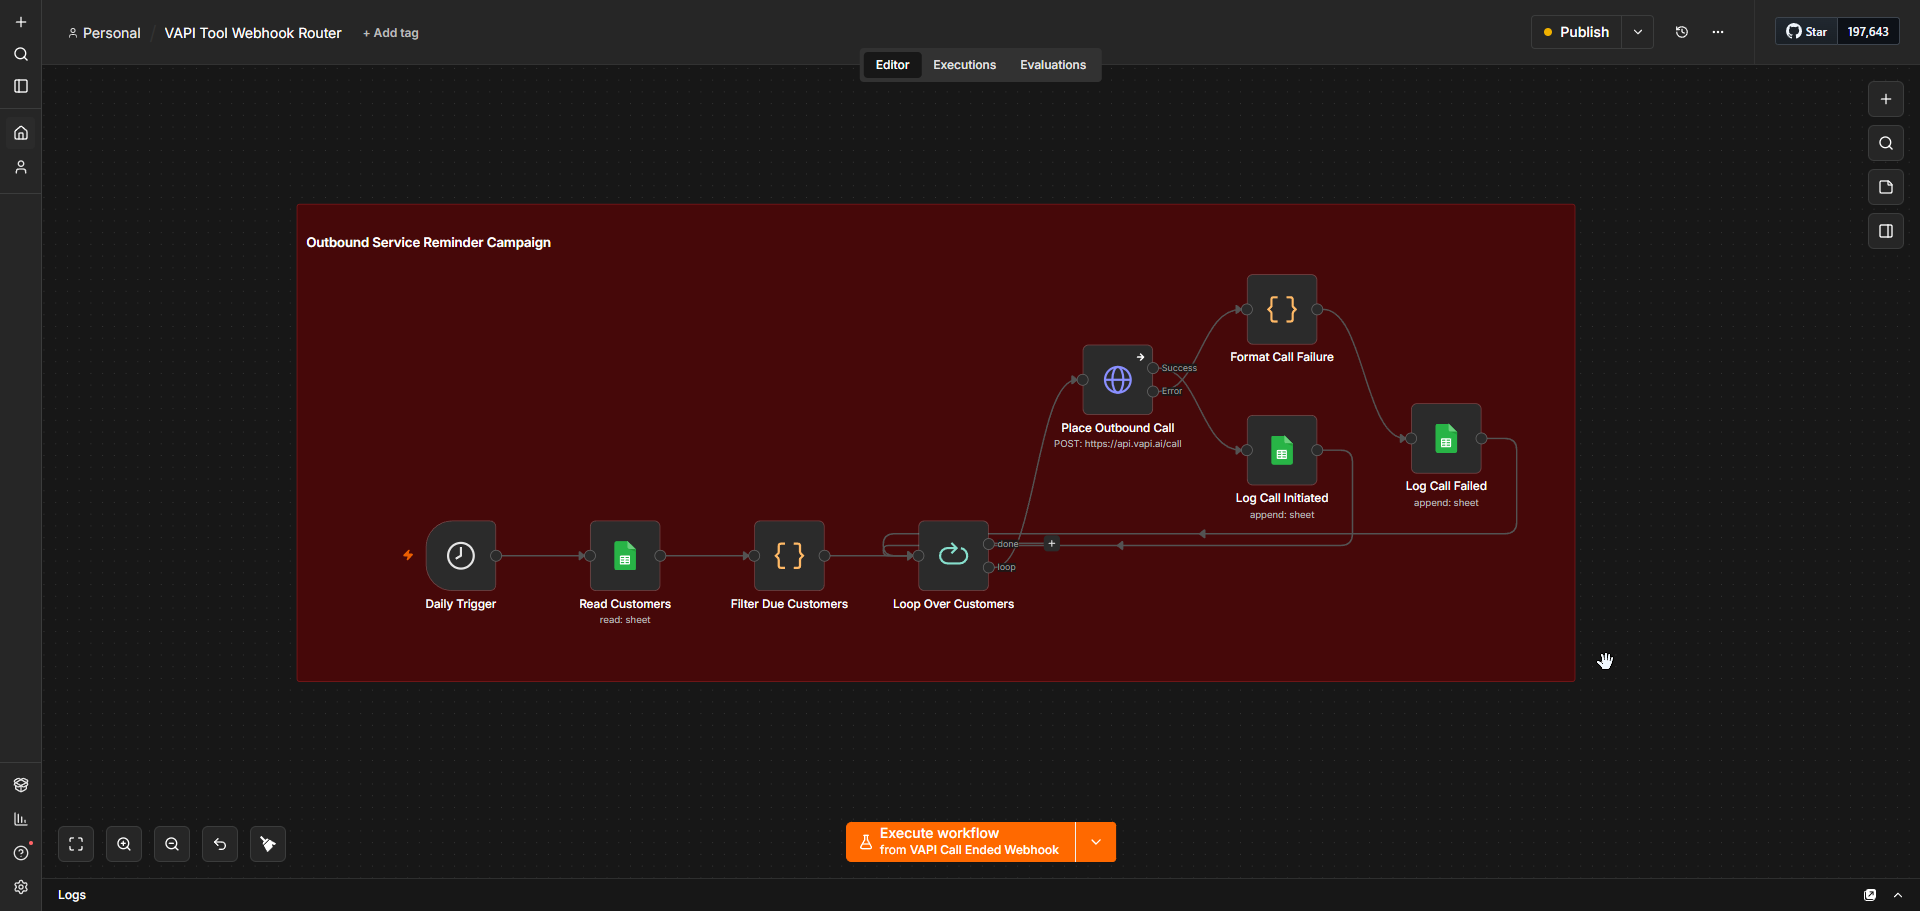Viewport: 1920px width, 911px height.
Task: Open workflow version history
Action: coord(1682,32)
